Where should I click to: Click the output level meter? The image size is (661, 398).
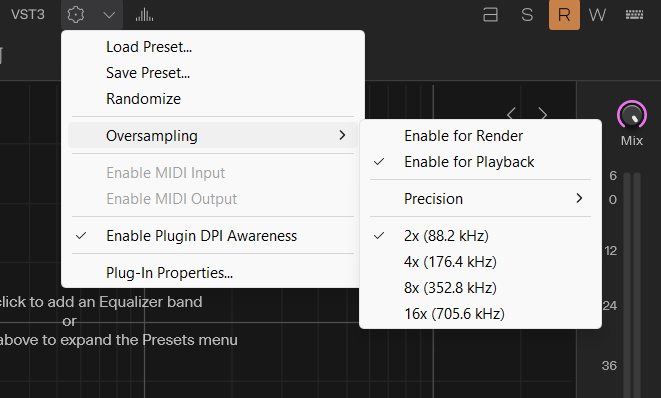[632, 285]
